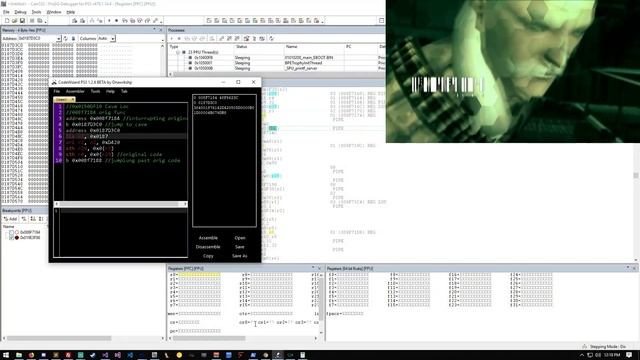Open the memory Address dropdown
Screen dimensions: 640x360
point(59,38)
